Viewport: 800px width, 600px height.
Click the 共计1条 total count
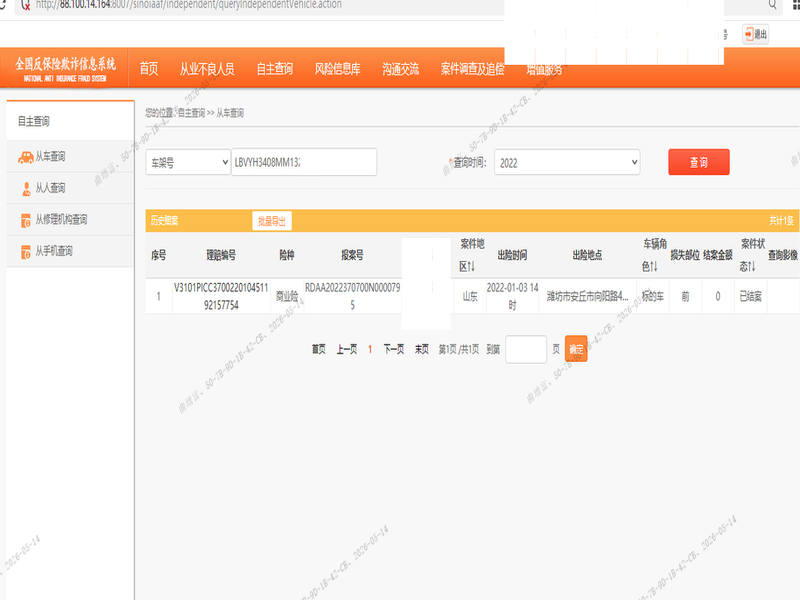pos(781,221)
